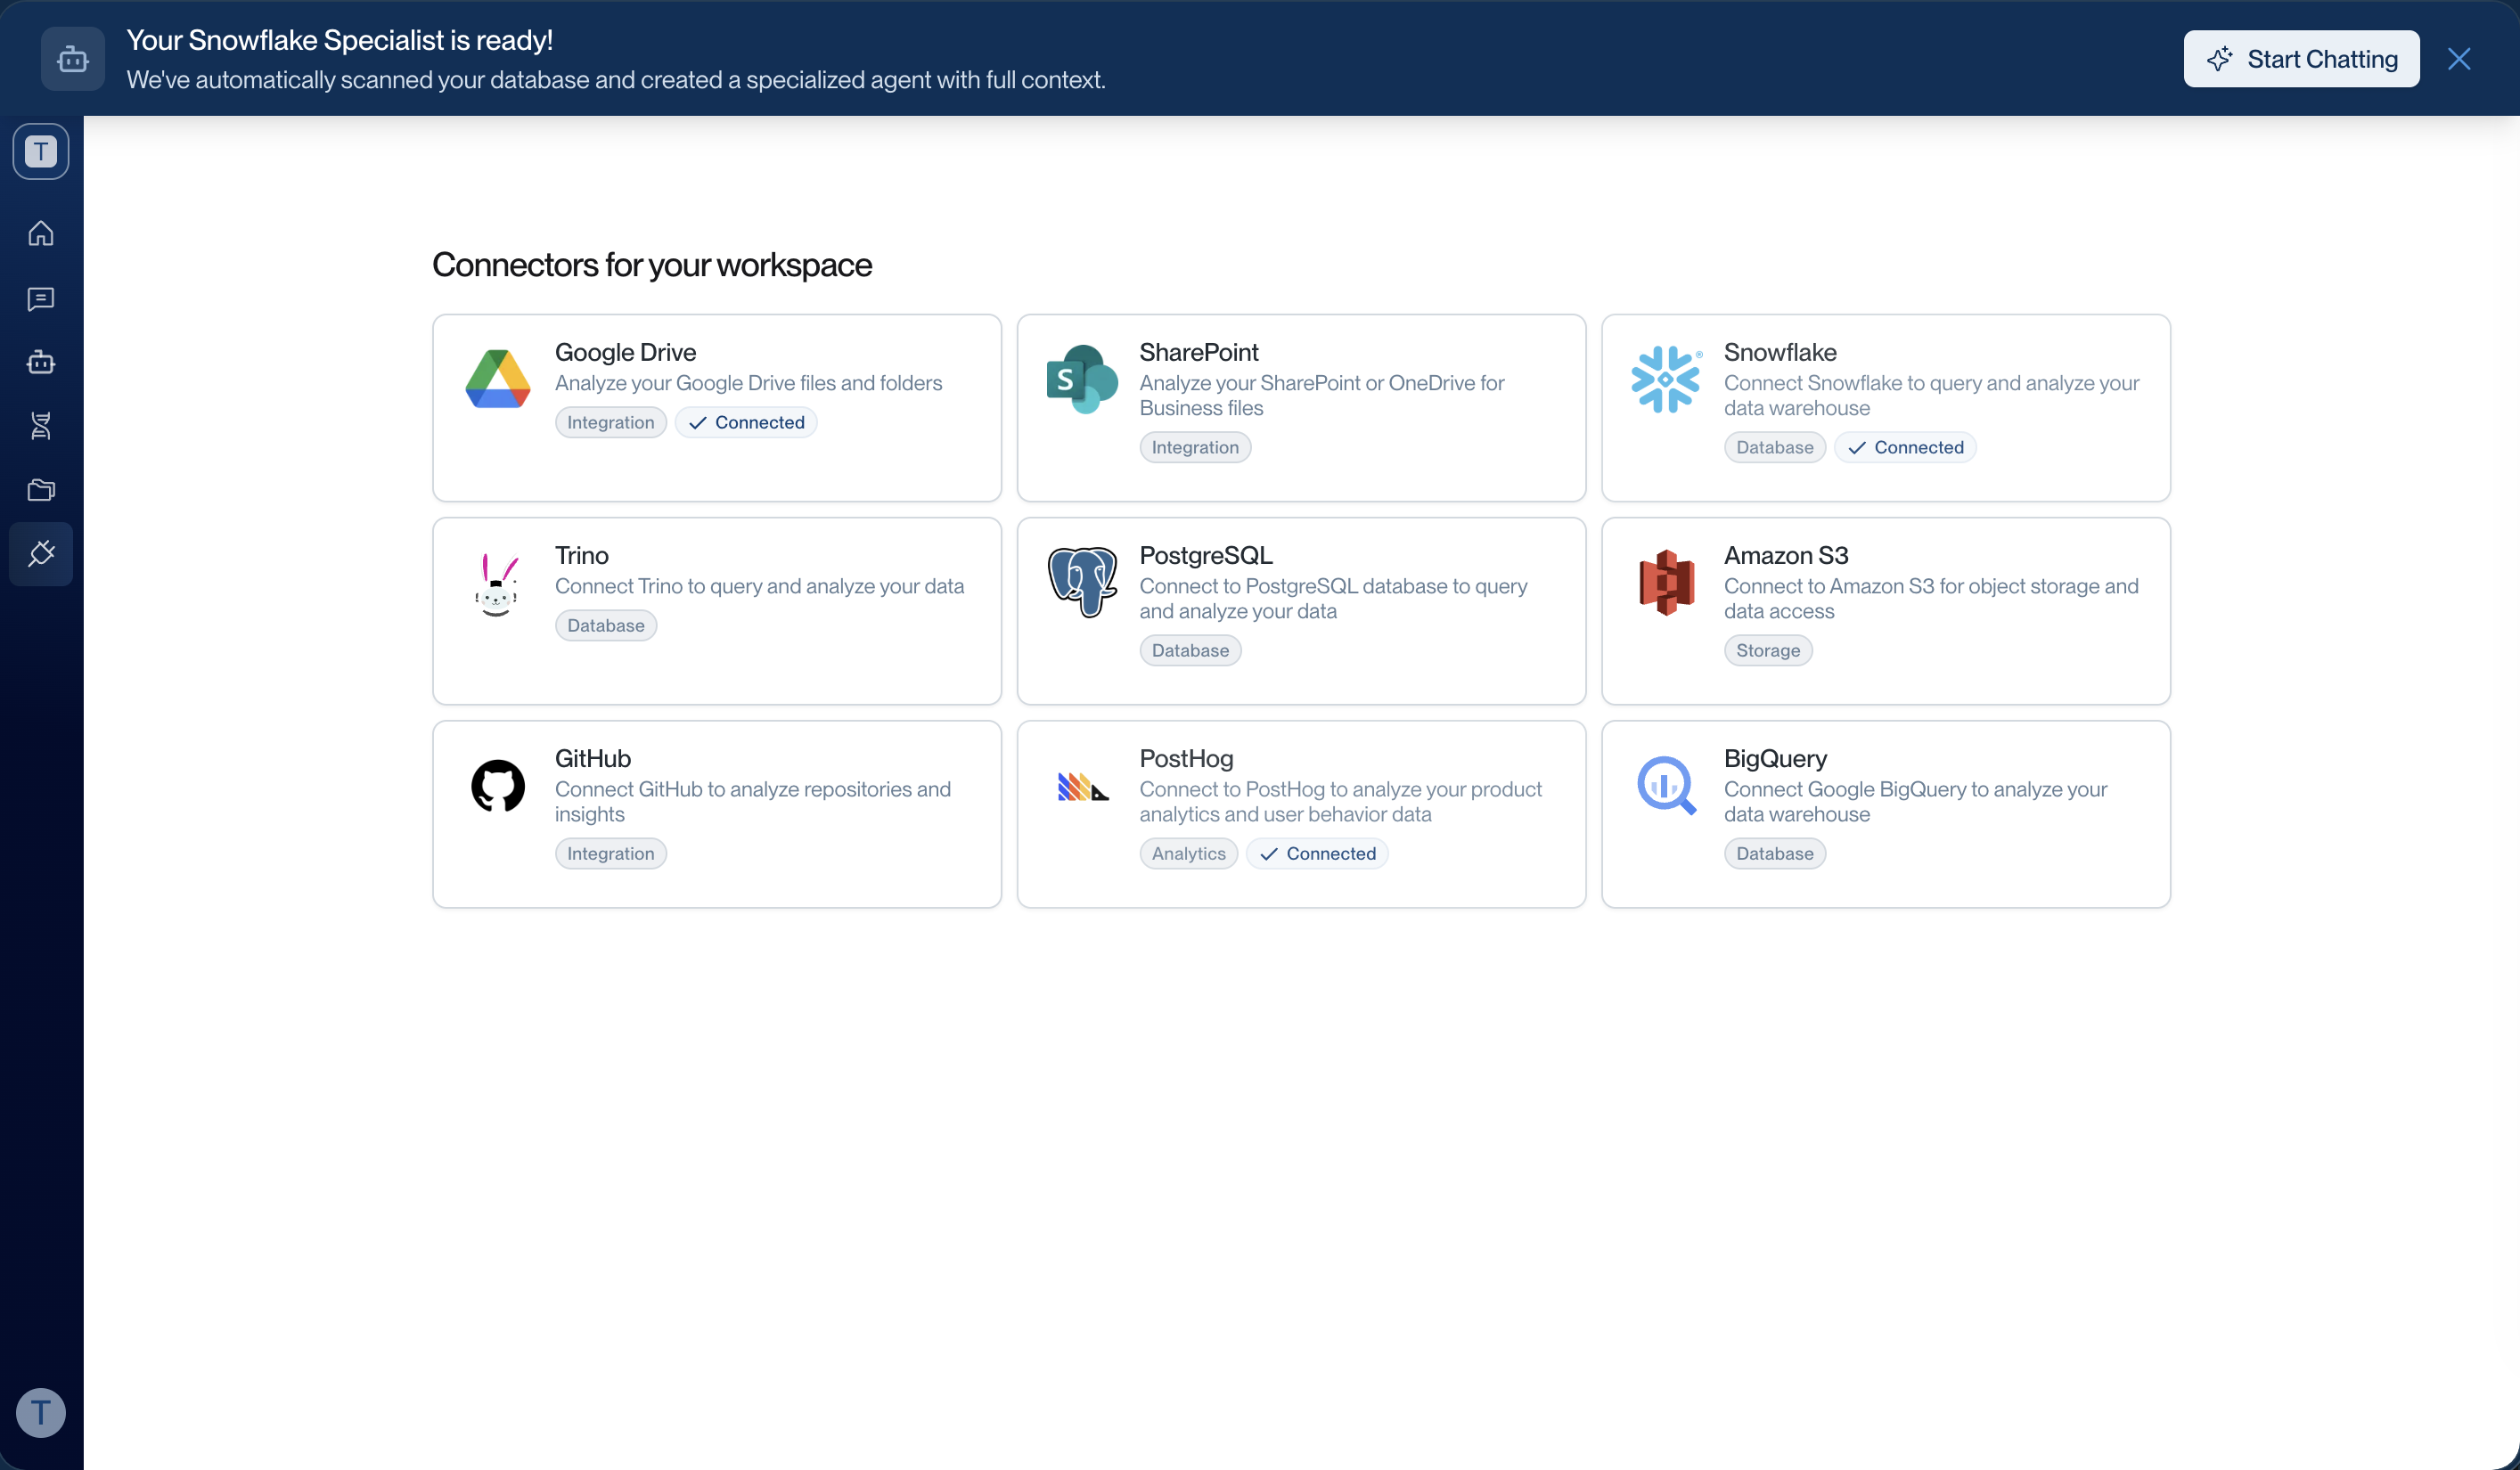Screen dimensions: 2520x1470
Task: Click the workspace T icon at top
Action: [41, 152]
